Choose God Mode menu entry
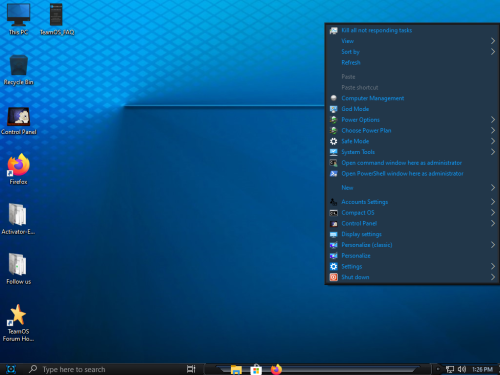500x375 pixels. (x=412, y=109)
